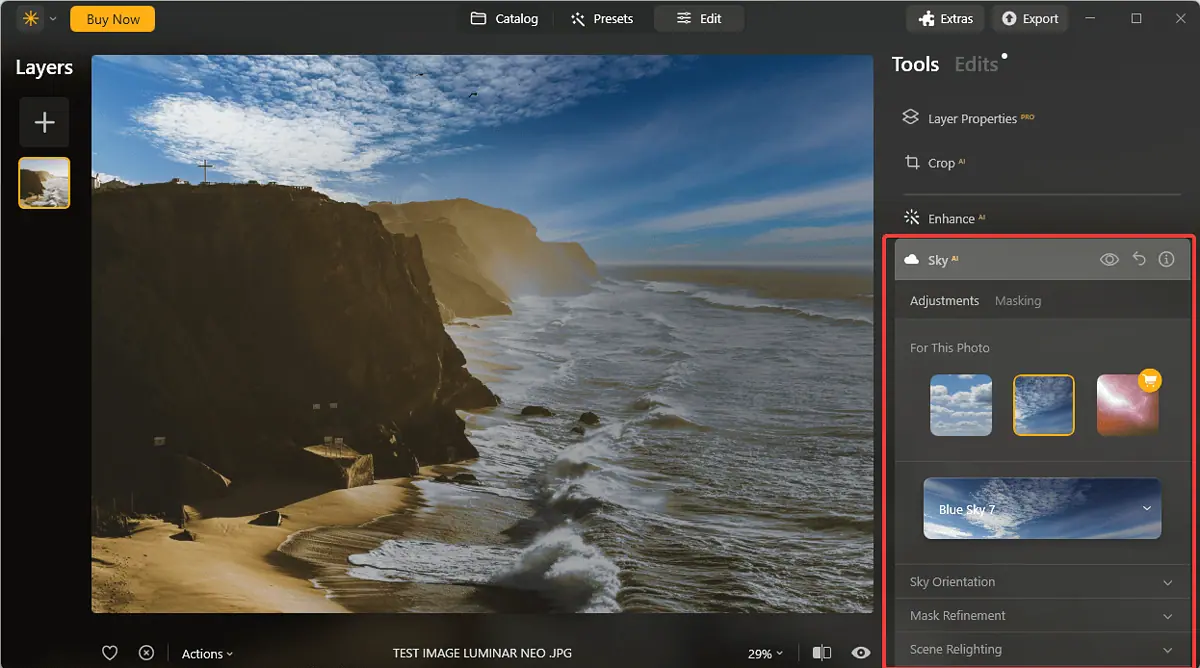This screenshot has width=1200, height=668.
Task: Toggle before/after compare view icon
Action: [822, 653]
